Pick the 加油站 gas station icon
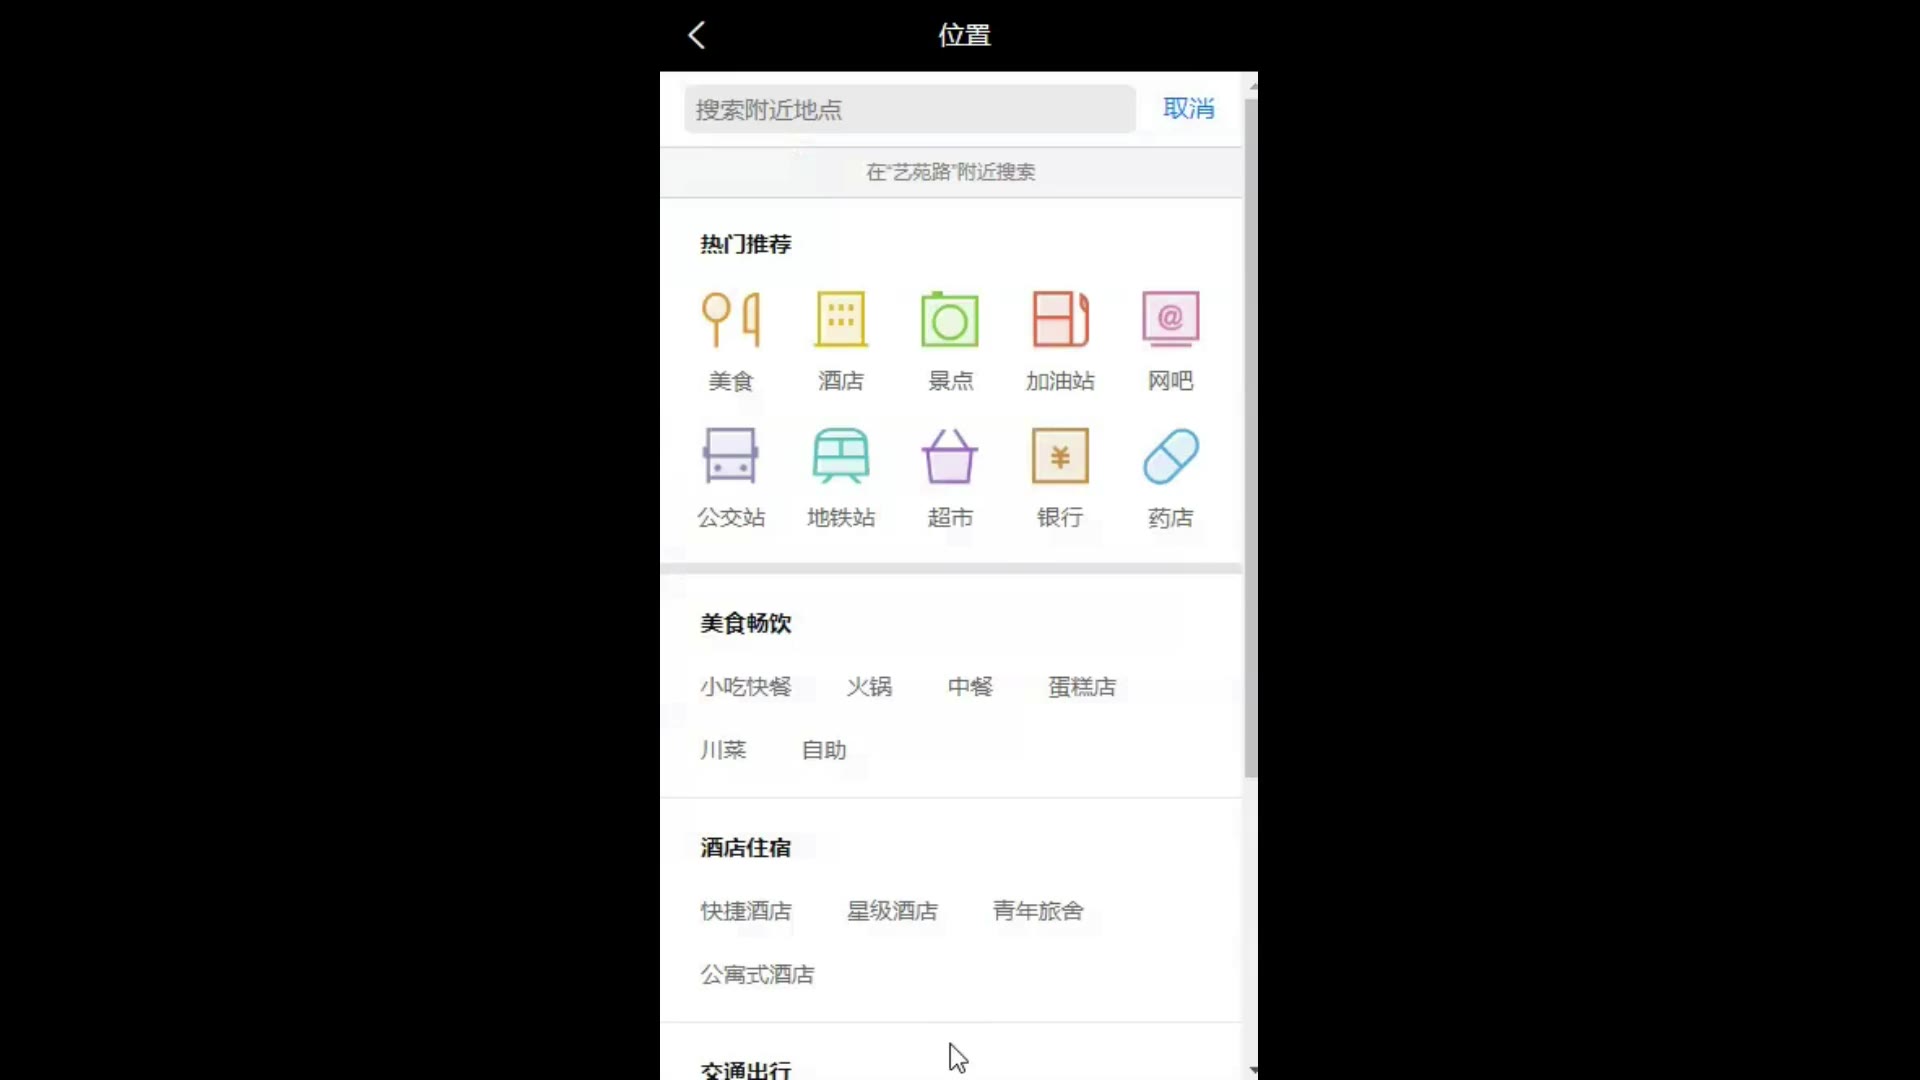 pyautogui.click(x=1060, y=321)
